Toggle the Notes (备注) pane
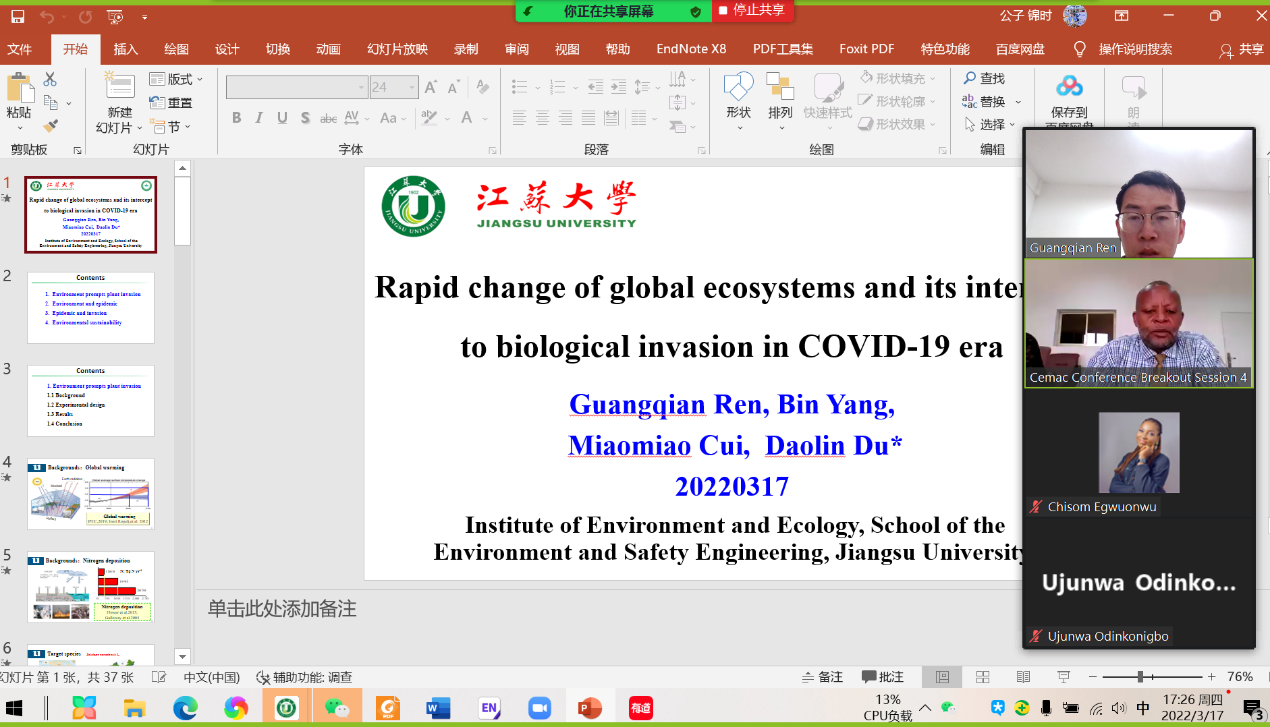Image resolution: width=1270 pixels, height=727 pixels. 821,677
